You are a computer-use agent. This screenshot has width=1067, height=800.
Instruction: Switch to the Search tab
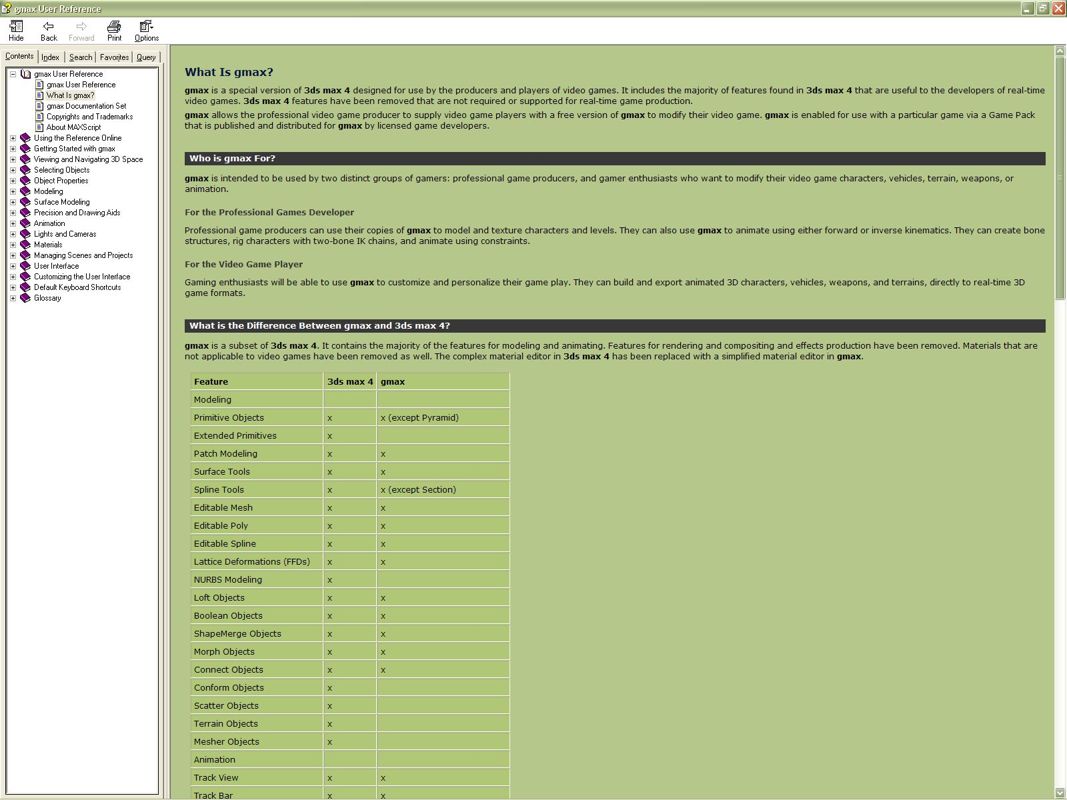[80, 58]
